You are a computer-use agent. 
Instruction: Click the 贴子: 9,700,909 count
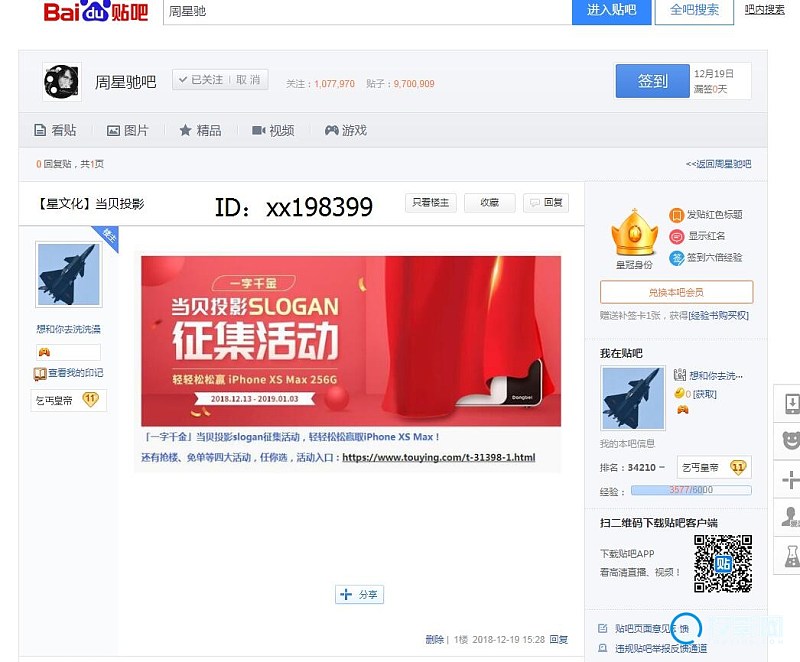coord(400,84)
